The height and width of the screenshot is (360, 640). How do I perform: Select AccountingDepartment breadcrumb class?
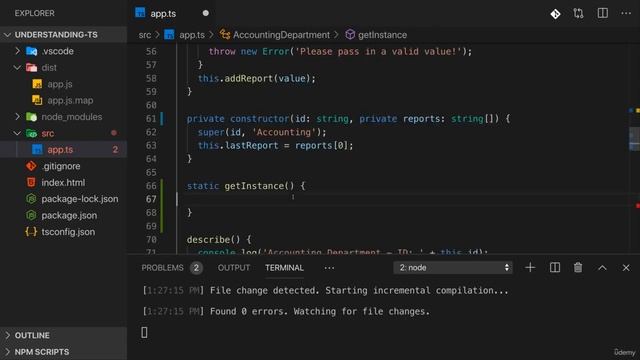click(x=281, y=35)
